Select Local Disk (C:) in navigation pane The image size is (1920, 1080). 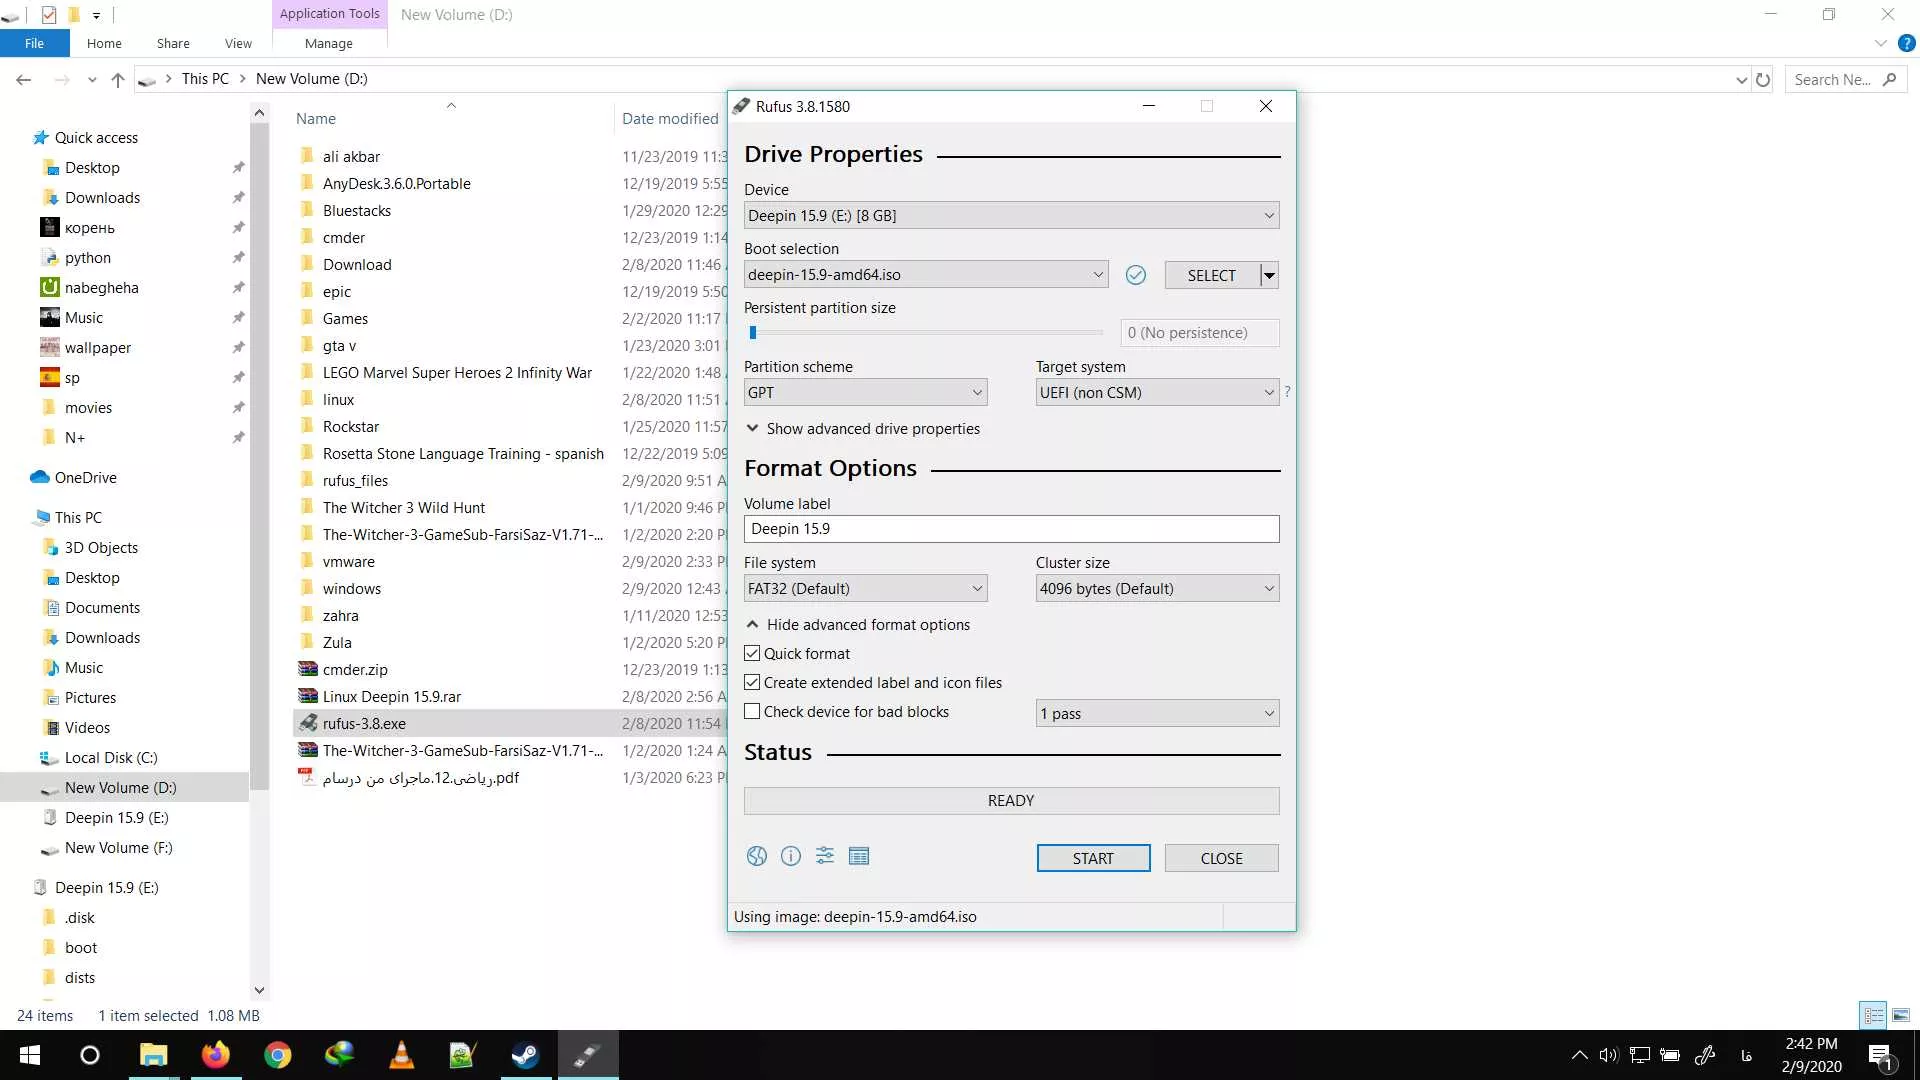point(111,757)
